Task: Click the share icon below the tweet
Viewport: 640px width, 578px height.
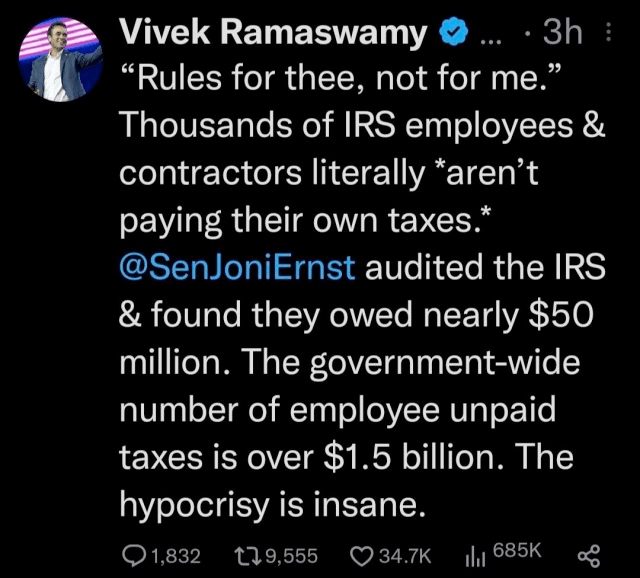Action: tap(588, 553)
